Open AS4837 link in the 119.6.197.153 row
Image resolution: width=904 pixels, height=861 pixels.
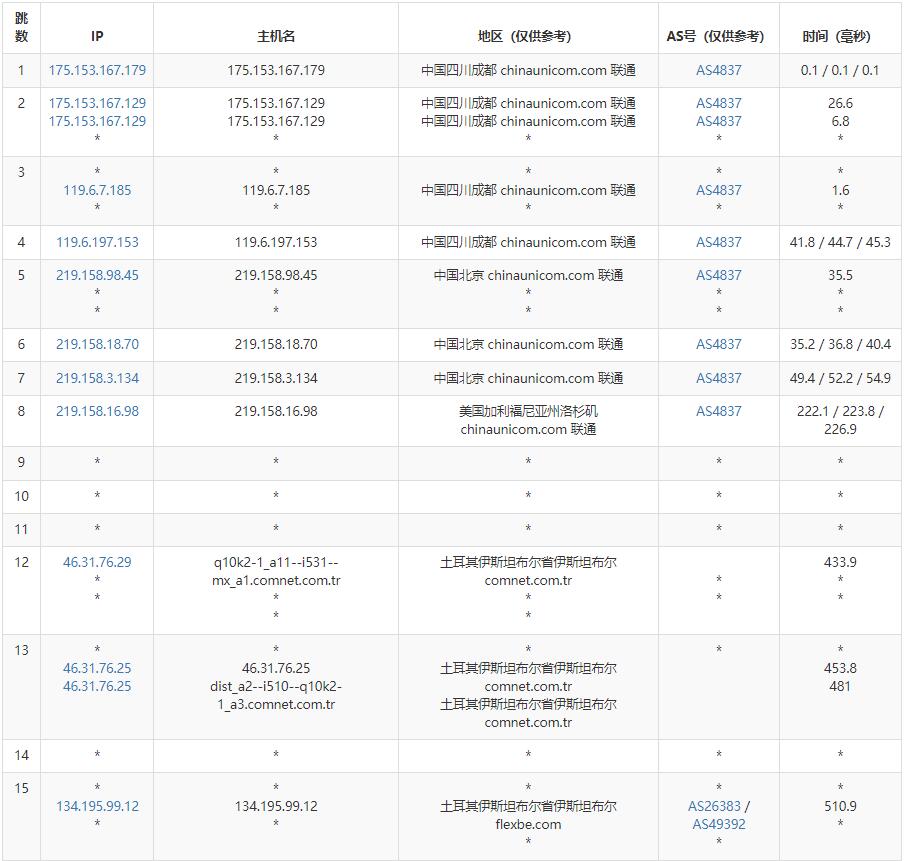point(718,242)
